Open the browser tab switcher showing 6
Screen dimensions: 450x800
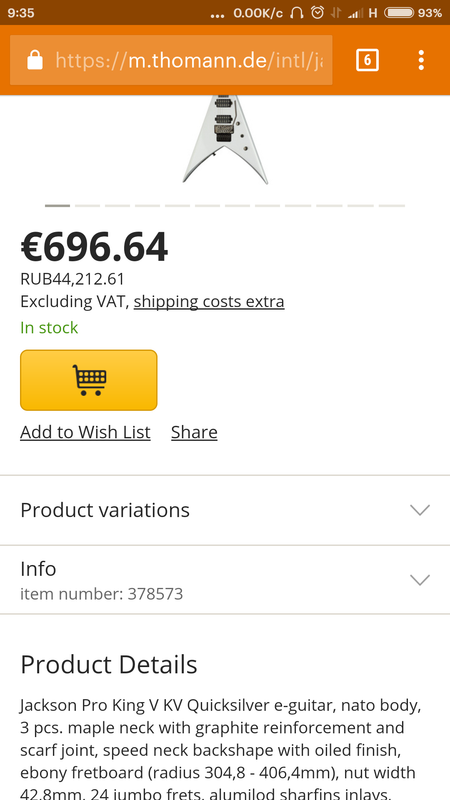click(x=367, y=60)
